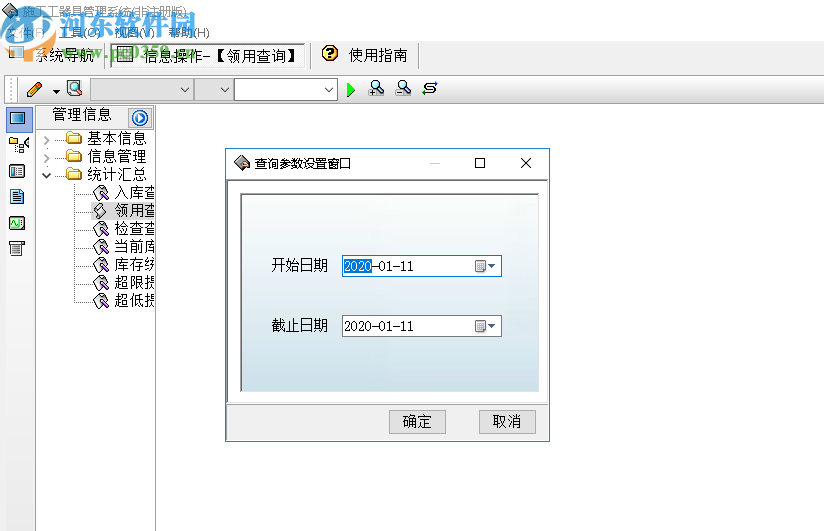The height and width of the screenshot is (531, 824).
Task: Select the list form icon in left sidebar
Action: click(x=17, y=171)
